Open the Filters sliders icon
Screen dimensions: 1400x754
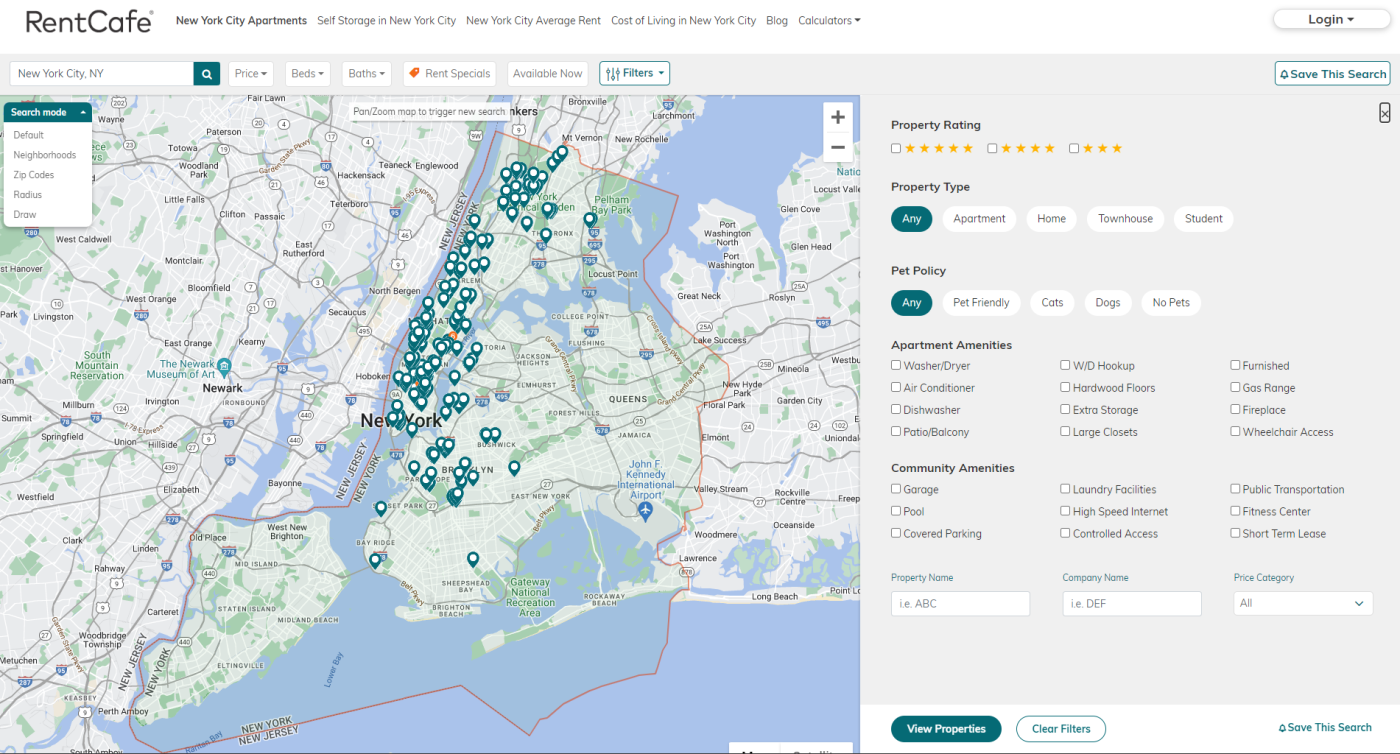612,73
